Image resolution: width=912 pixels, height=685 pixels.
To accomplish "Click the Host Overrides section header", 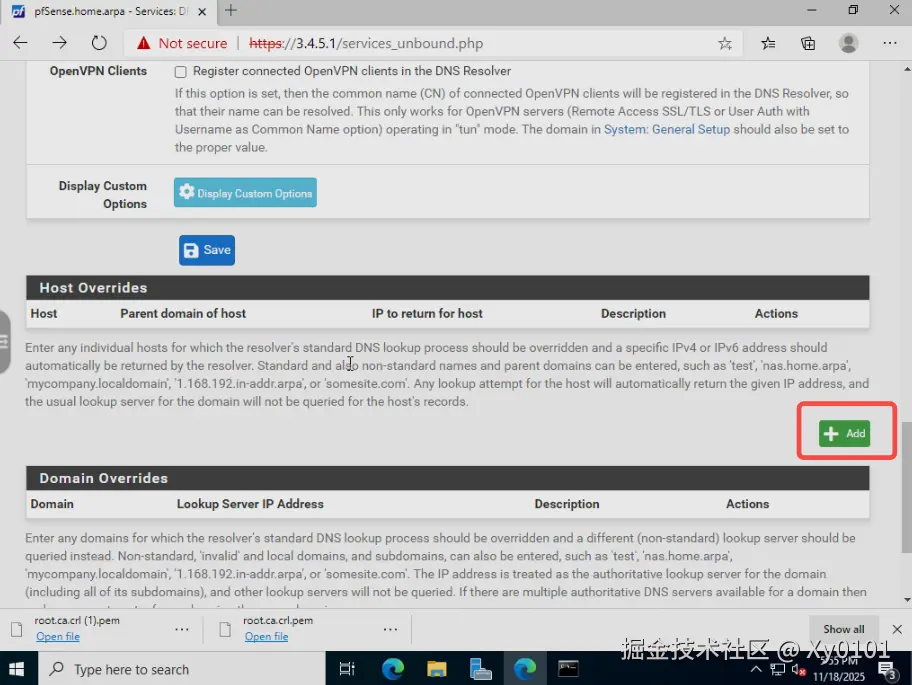I will pyautogui.click(x=447, y=288).
